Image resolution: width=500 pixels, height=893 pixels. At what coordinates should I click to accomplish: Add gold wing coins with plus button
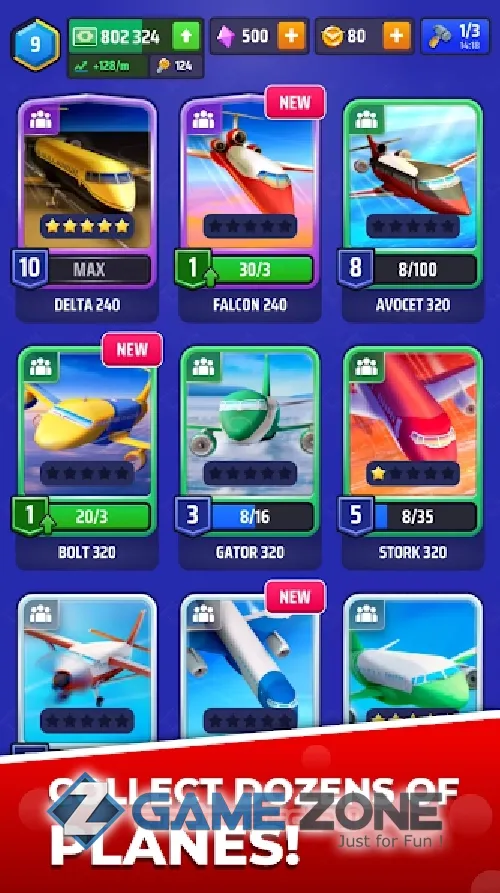[x=397, y=36]
